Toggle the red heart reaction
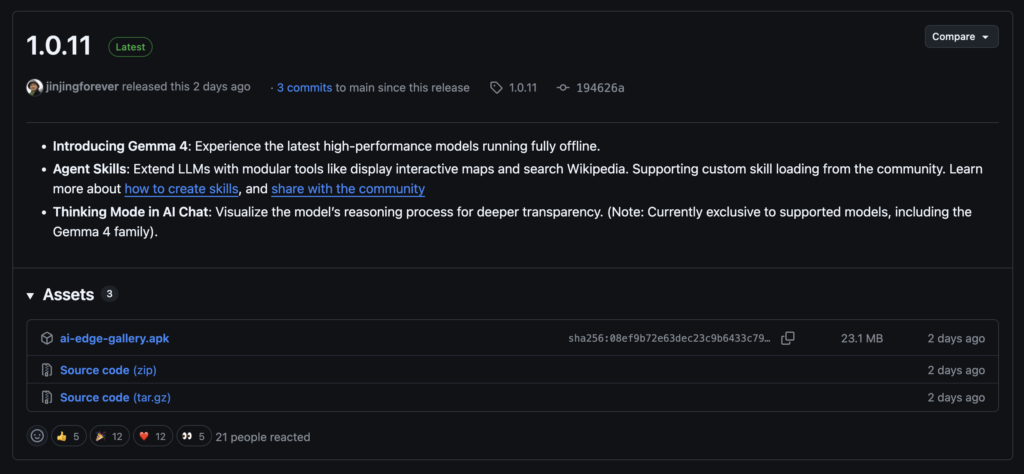Image resolution: width=1024 pixels, height=474 pixels. 153,436
